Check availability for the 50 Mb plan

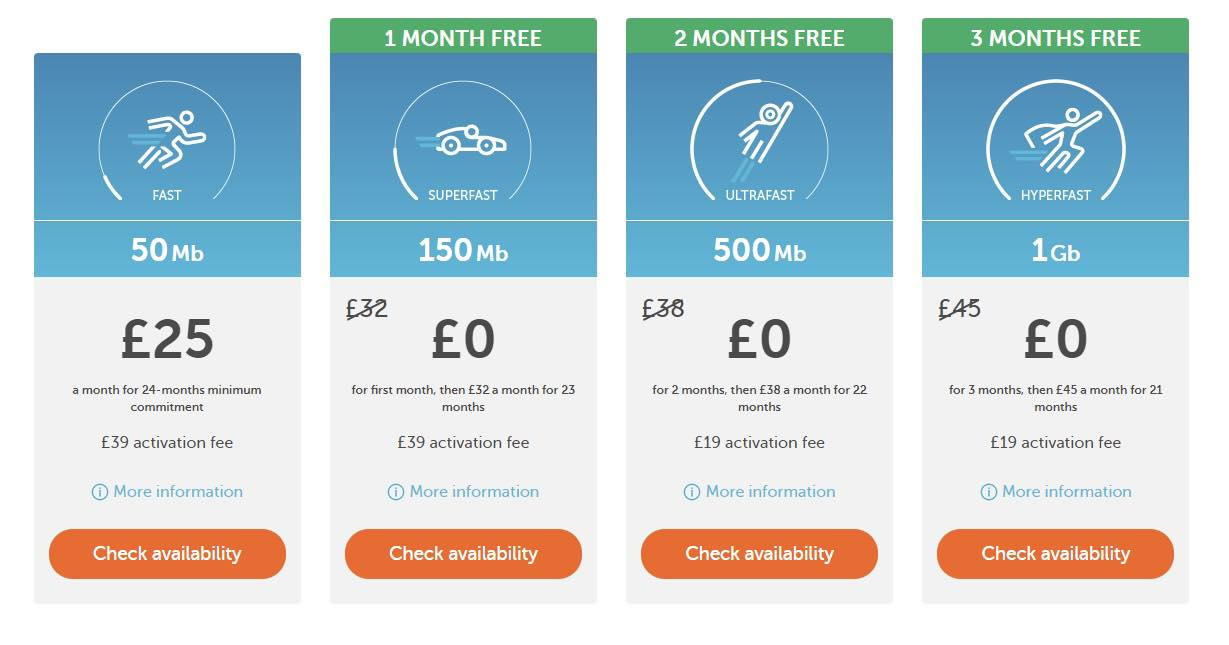(167, 554)
